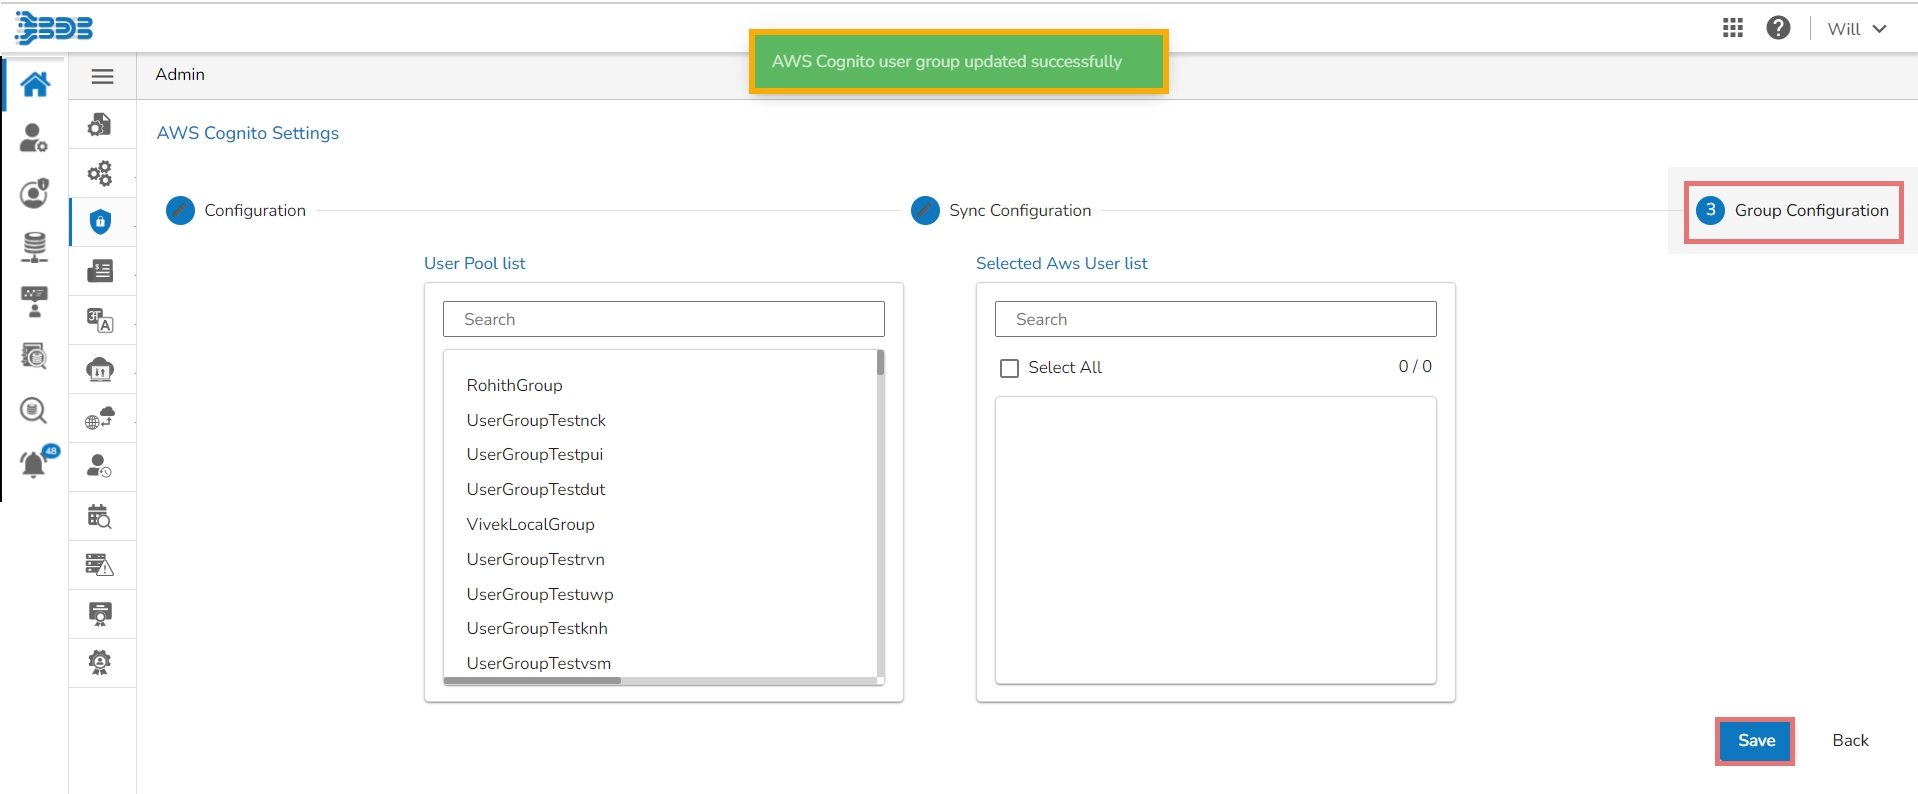The width and height of the screenshot is (1918, 794).
Task: Open the notifications bell icon
Action: [34, 464]
